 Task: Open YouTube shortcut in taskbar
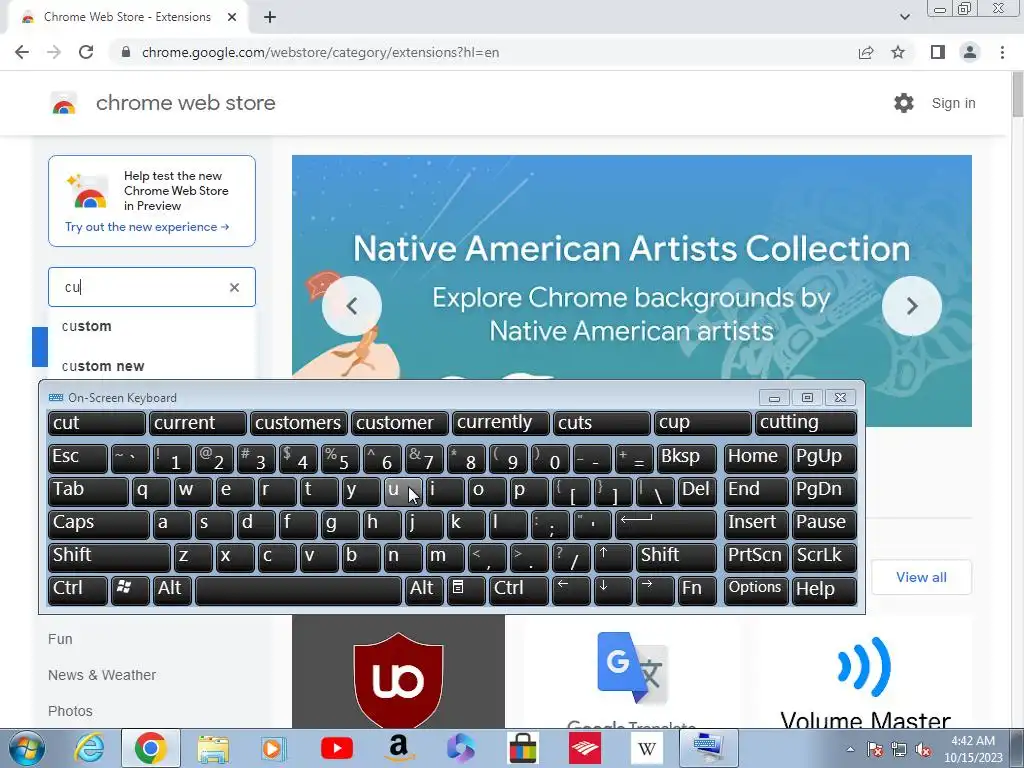(x=336, y=748)
